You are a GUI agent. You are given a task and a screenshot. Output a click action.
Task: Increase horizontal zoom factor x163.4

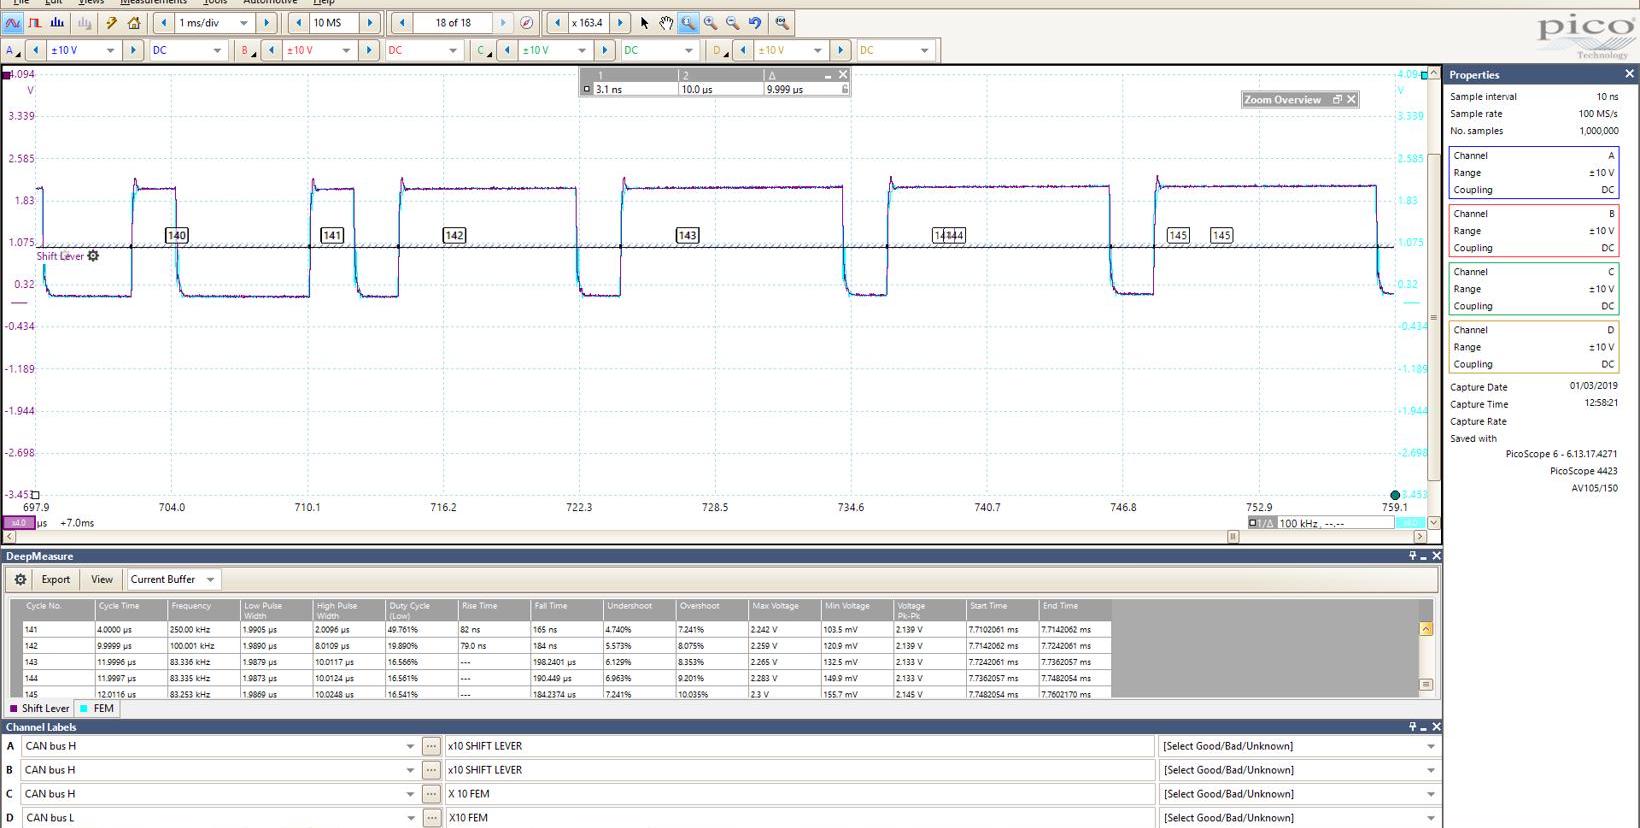point(620,22)
